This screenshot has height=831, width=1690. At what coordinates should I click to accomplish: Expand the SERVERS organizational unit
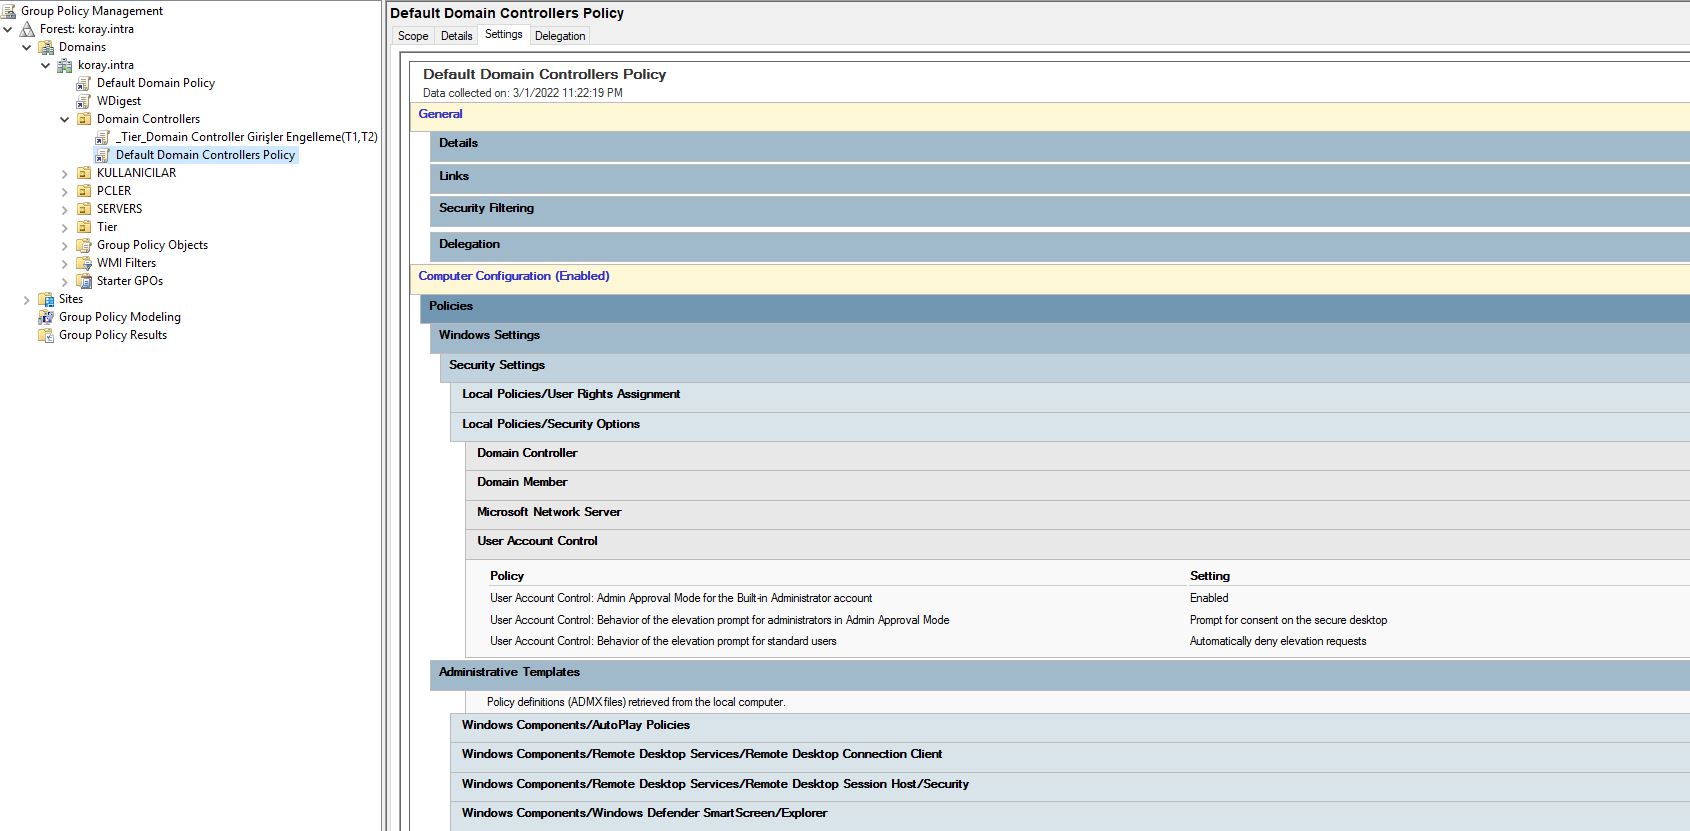point(65,210)
